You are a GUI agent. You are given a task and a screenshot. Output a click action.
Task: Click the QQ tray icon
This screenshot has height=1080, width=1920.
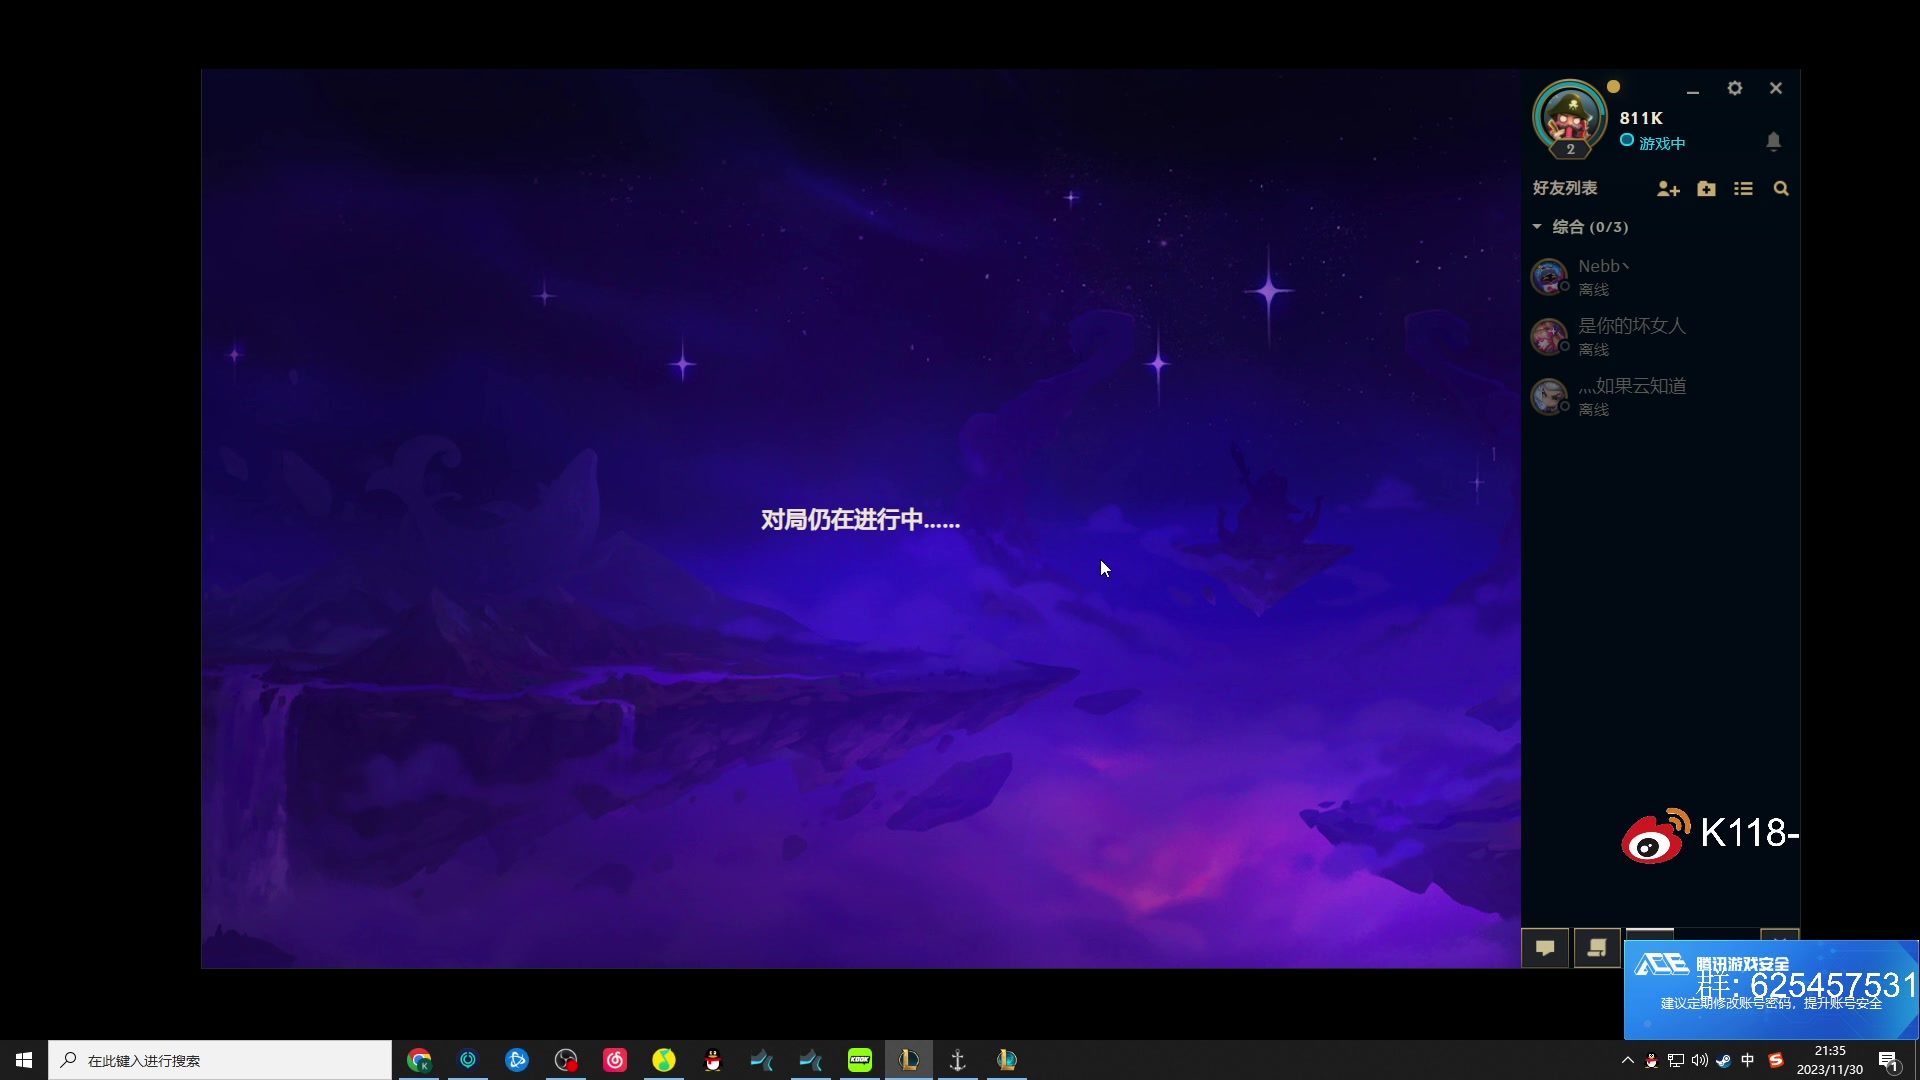tap(1652, 1060)
